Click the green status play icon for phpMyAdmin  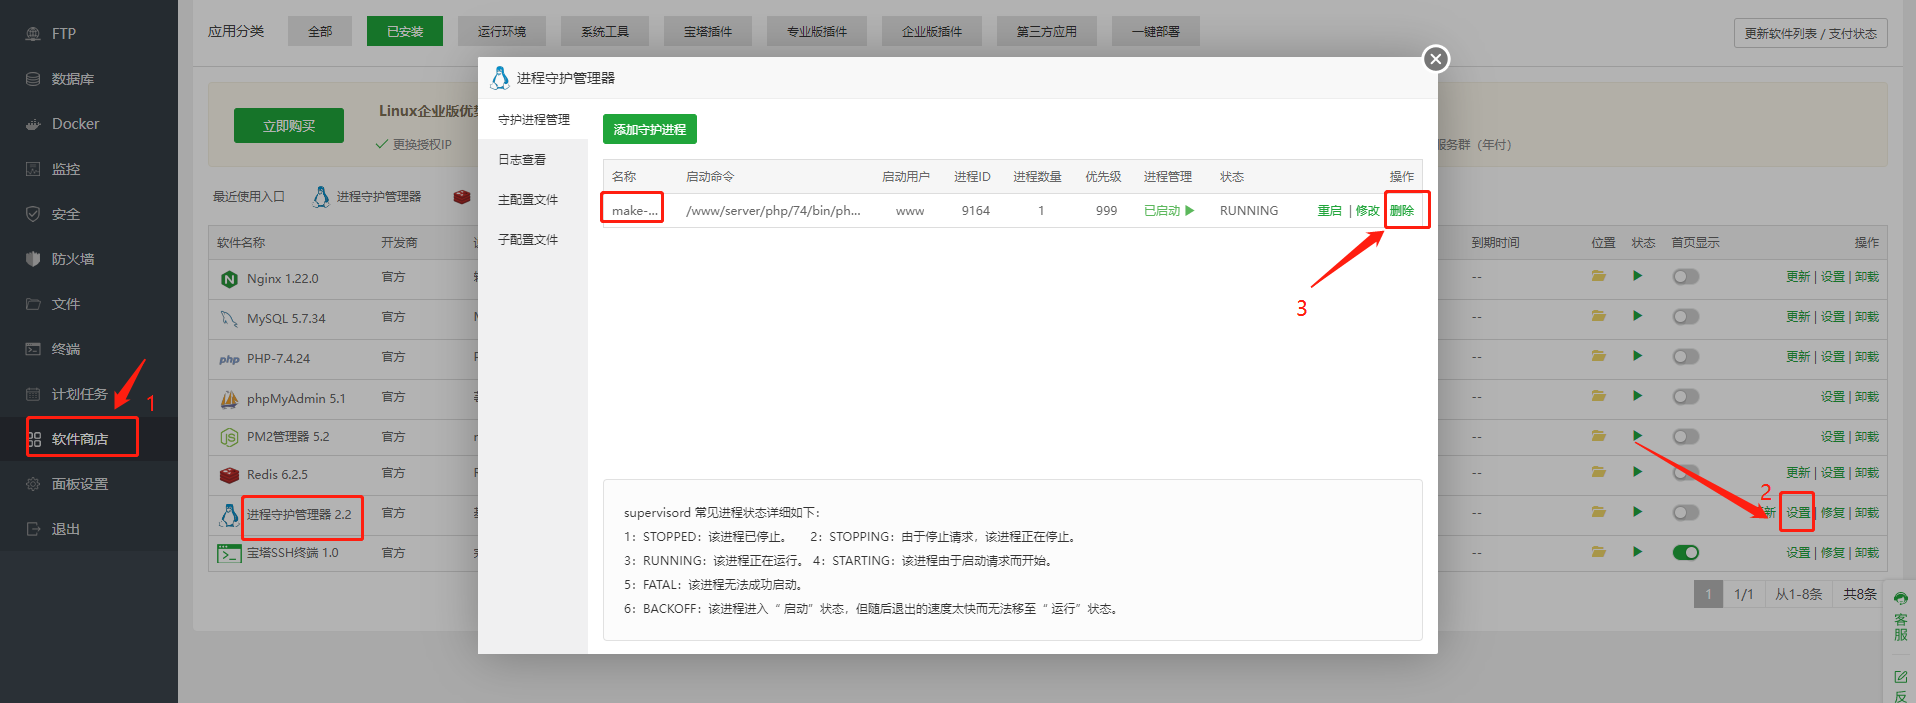[1637, 396]
